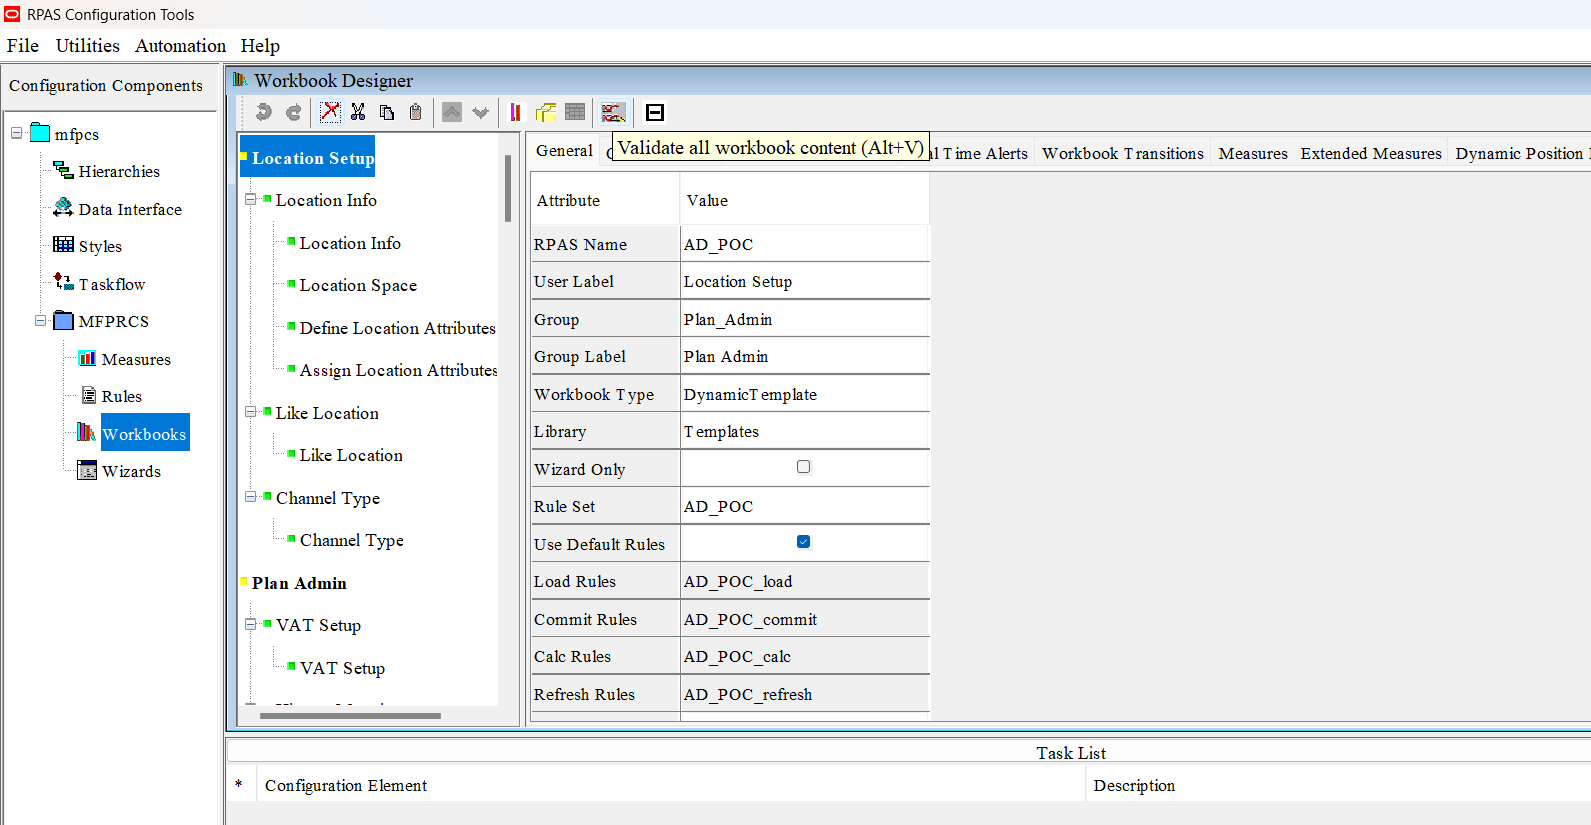The width and height of the screenshot is (1591, 825).
Task: Edit the User Label value Location Setup
Action: click(x=805, y=282)
